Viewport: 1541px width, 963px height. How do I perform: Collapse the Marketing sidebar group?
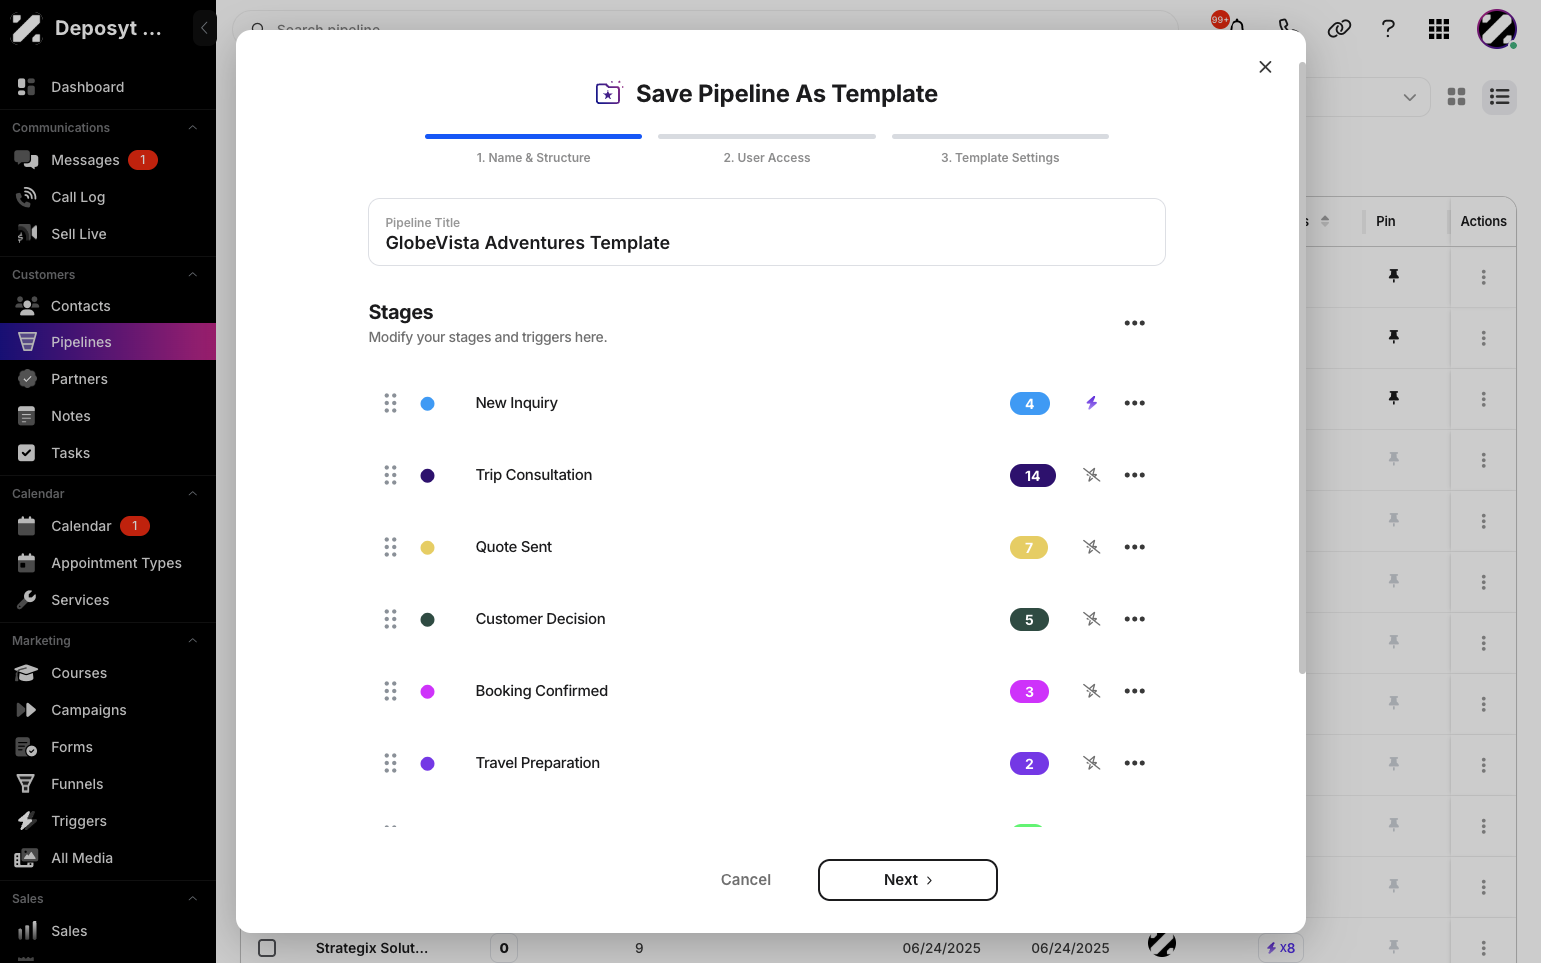coord(193,641)
